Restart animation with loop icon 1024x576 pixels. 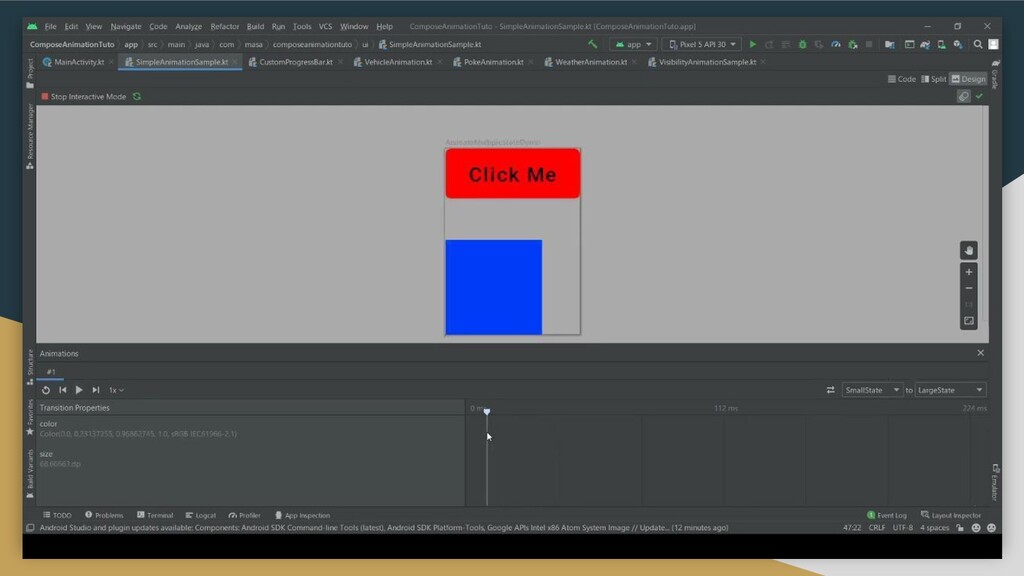tap(46, 390)
